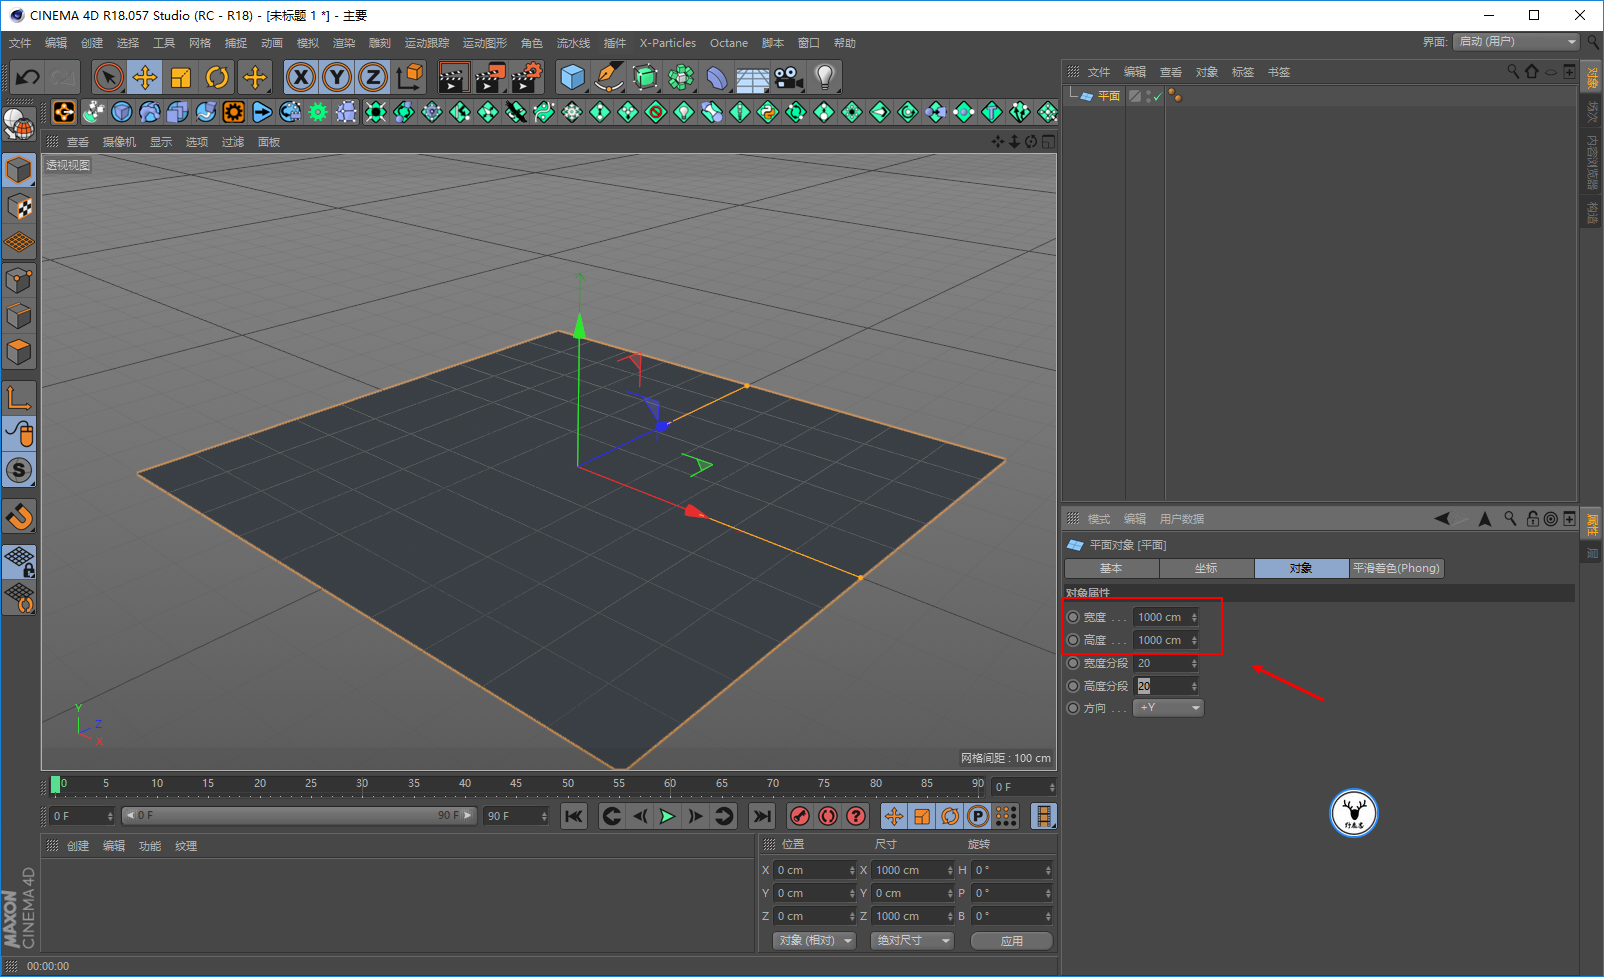Open the Octane menu
Viewport: 1604px width, 977px height.
pyautogui.click(x=728, y=43)
